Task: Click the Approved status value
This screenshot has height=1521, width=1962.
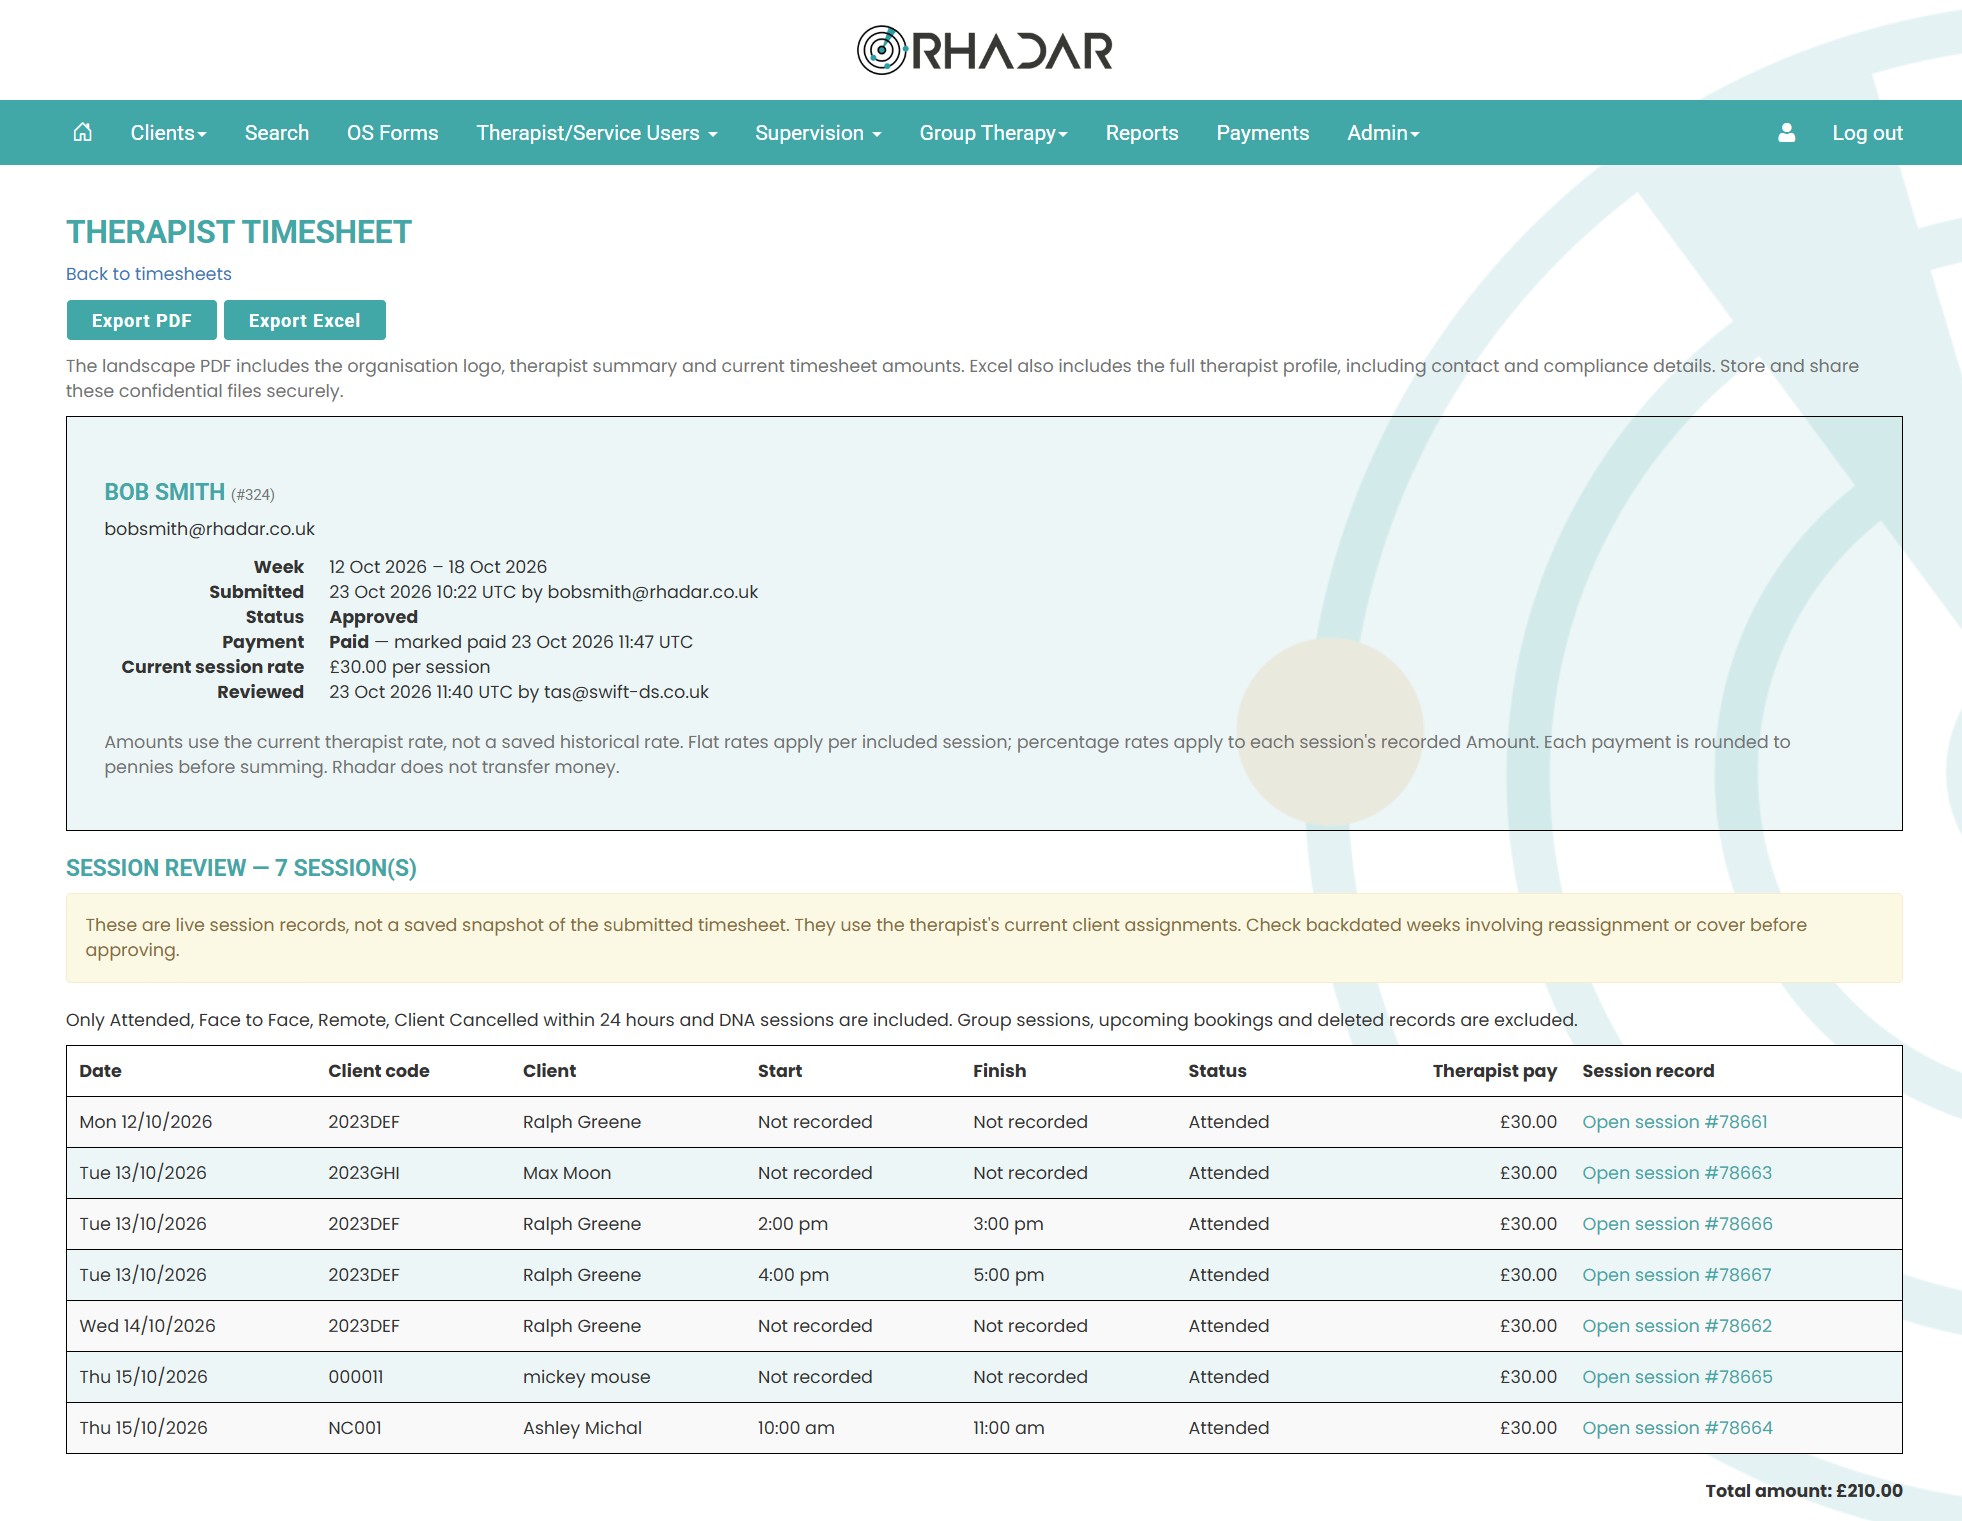Action: coord(373,617)
